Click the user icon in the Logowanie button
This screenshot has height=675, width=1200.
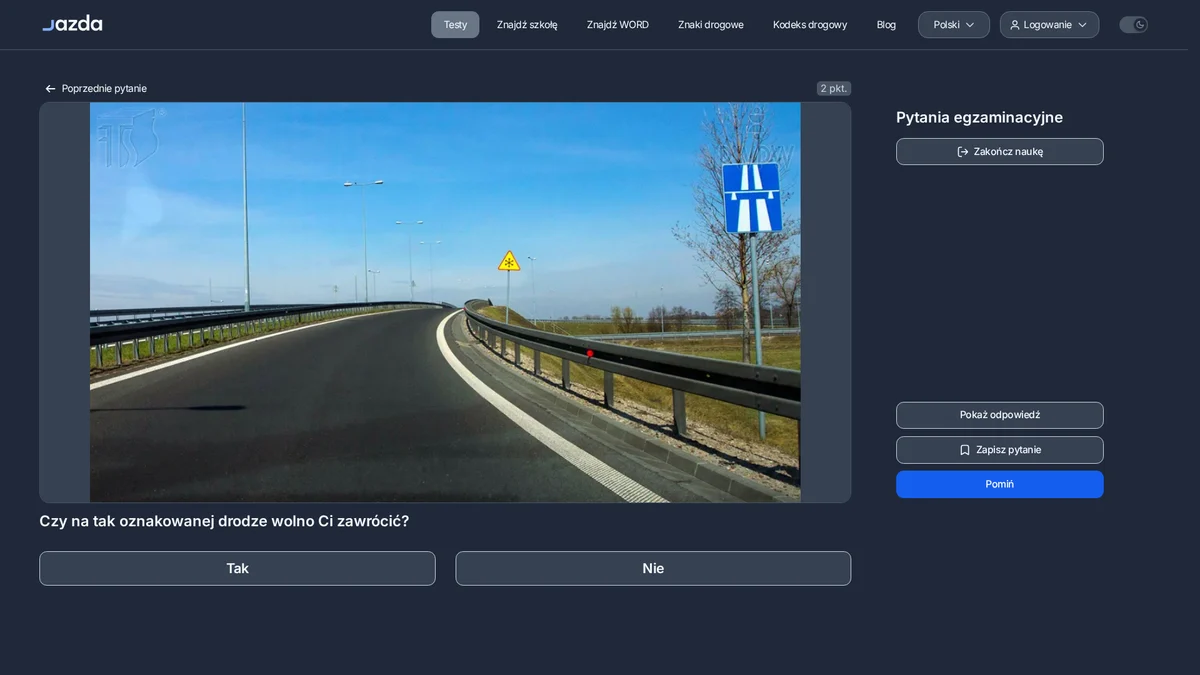pos(1015,25)
